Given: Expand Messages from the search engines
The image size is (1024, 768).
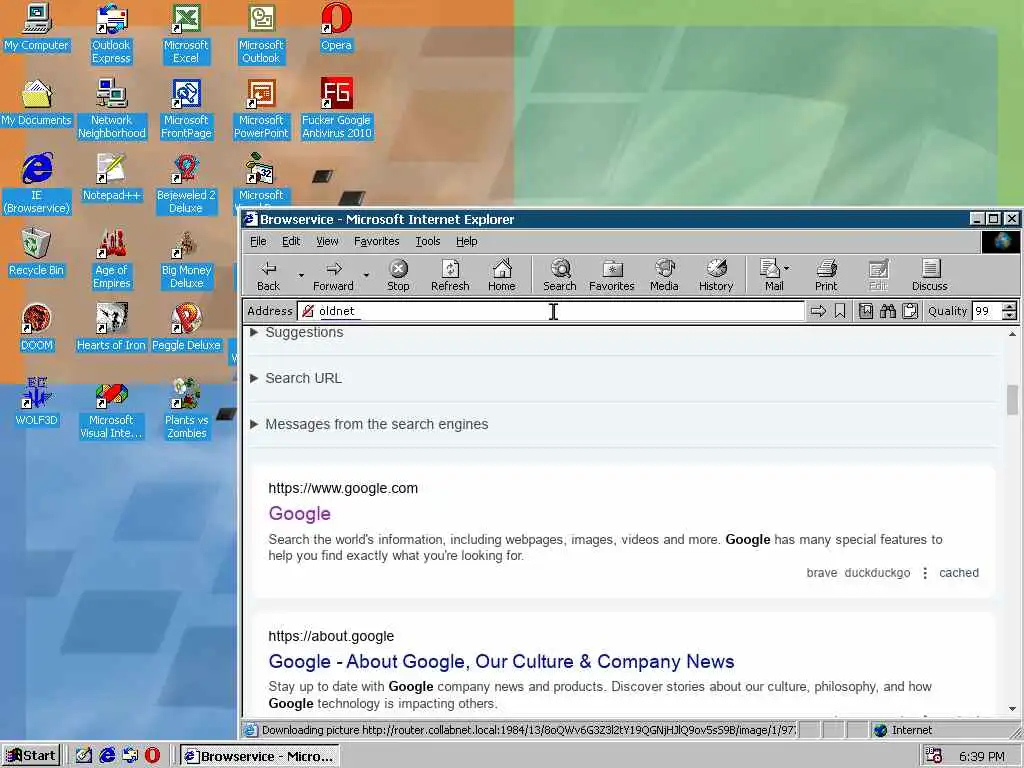Looking at the screenshot, I should point(369,424).
